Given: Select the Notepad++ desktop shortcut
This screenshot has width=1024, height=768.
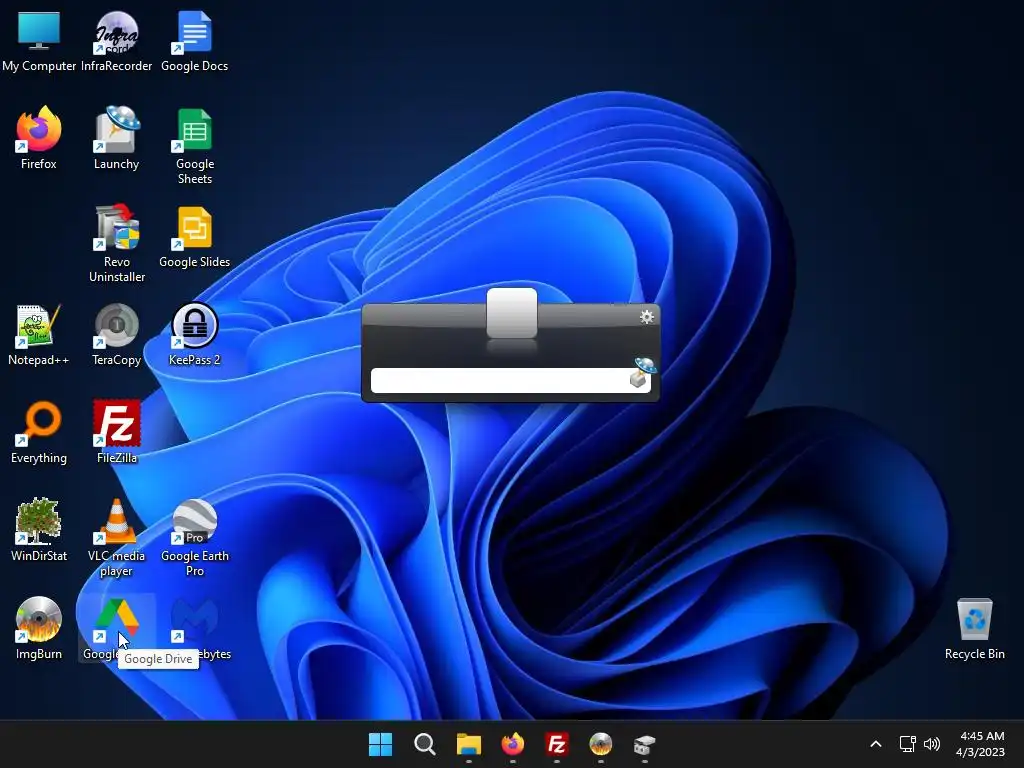Looking at the screenshot, I should pyautogui.click(x=39, y=334).
